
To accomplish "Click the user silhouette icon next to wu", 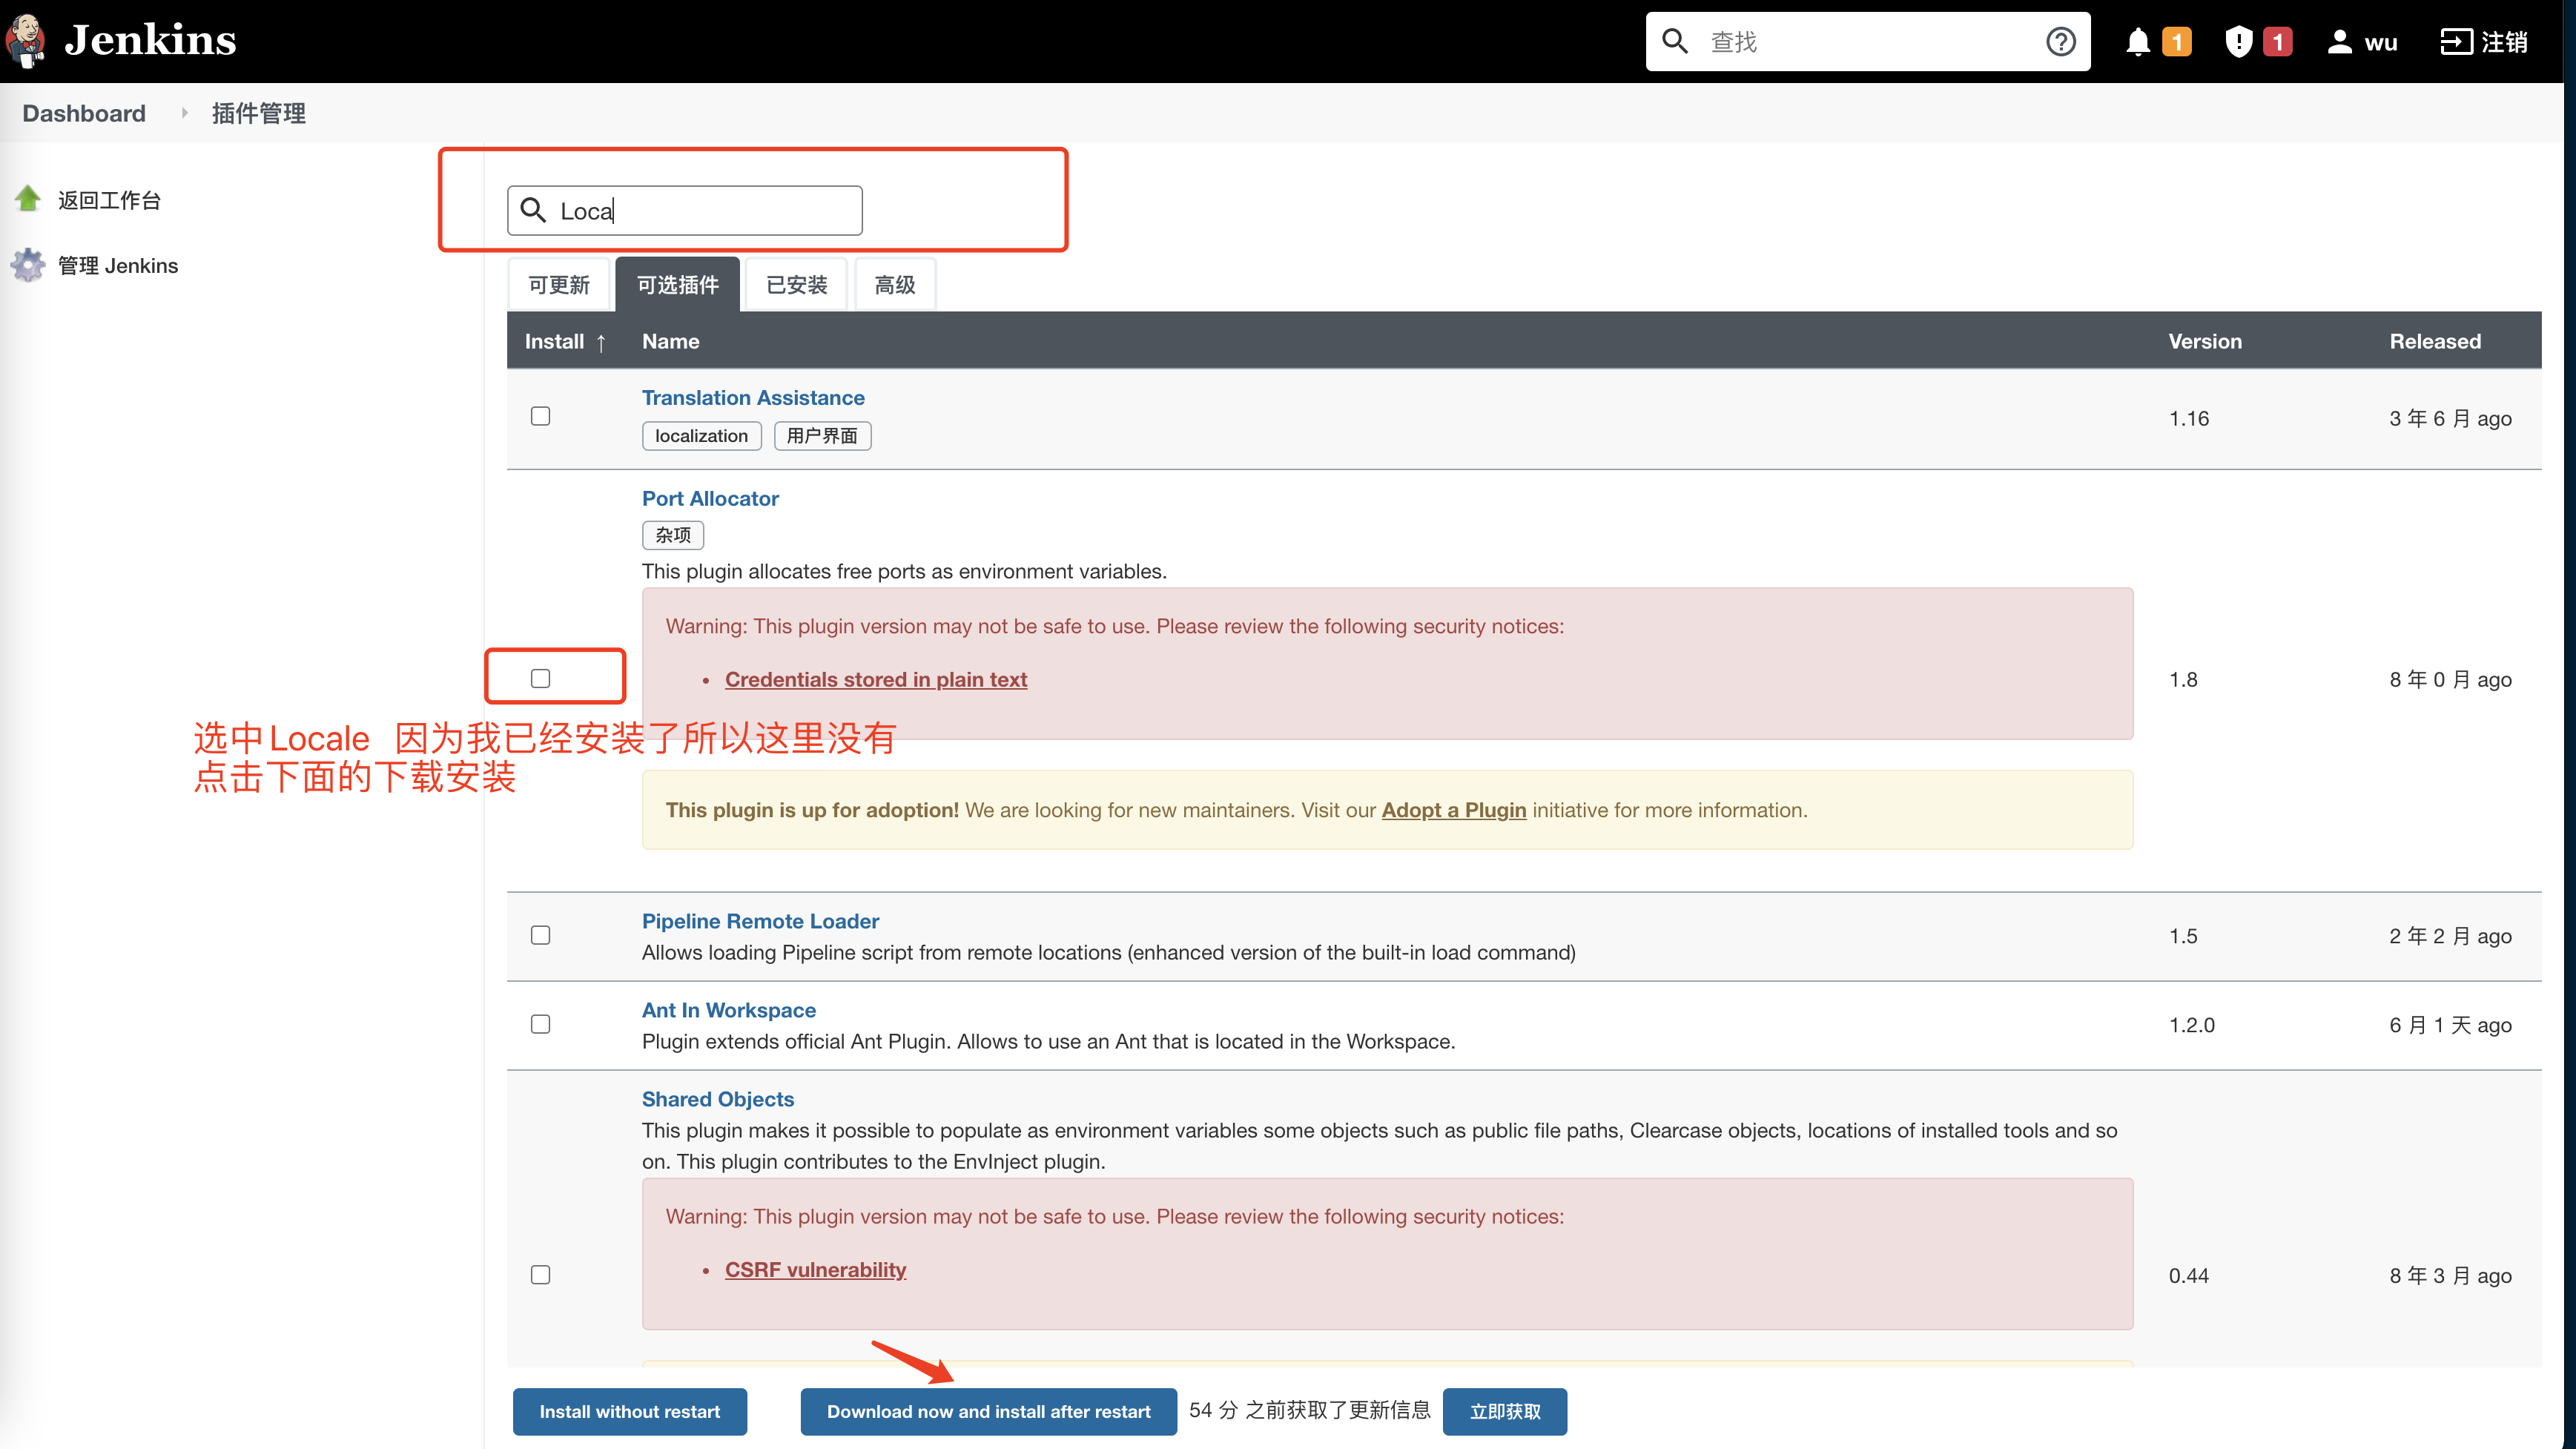I will pos(2339,41).
